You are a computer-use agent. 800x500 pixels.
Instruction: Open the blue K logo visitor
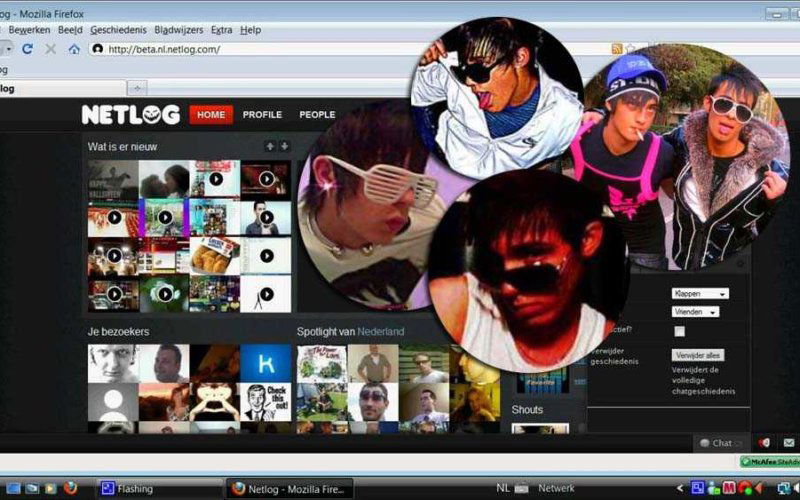pyautogui.click(x=266, y=363)
